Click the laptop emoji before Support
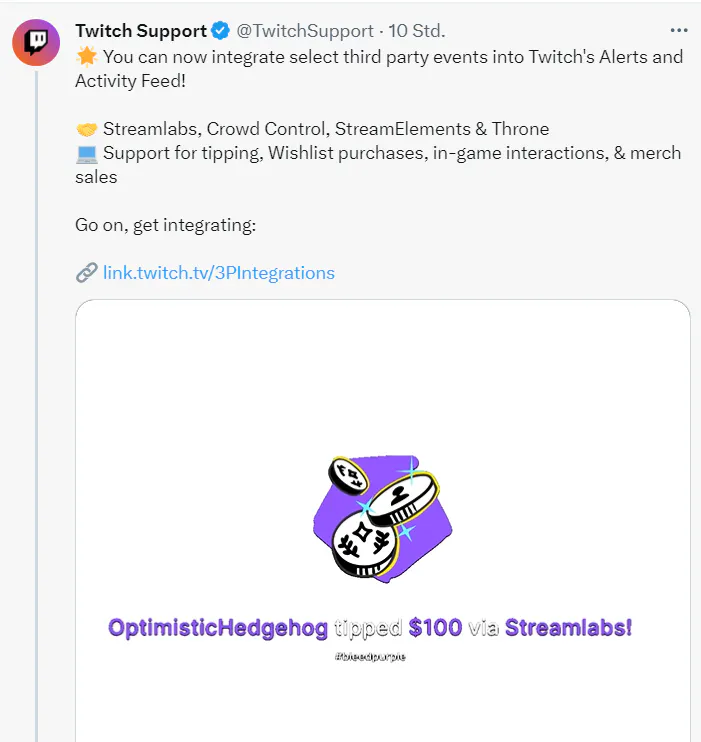This screenshot has height=742, width=701. [86, 153]
